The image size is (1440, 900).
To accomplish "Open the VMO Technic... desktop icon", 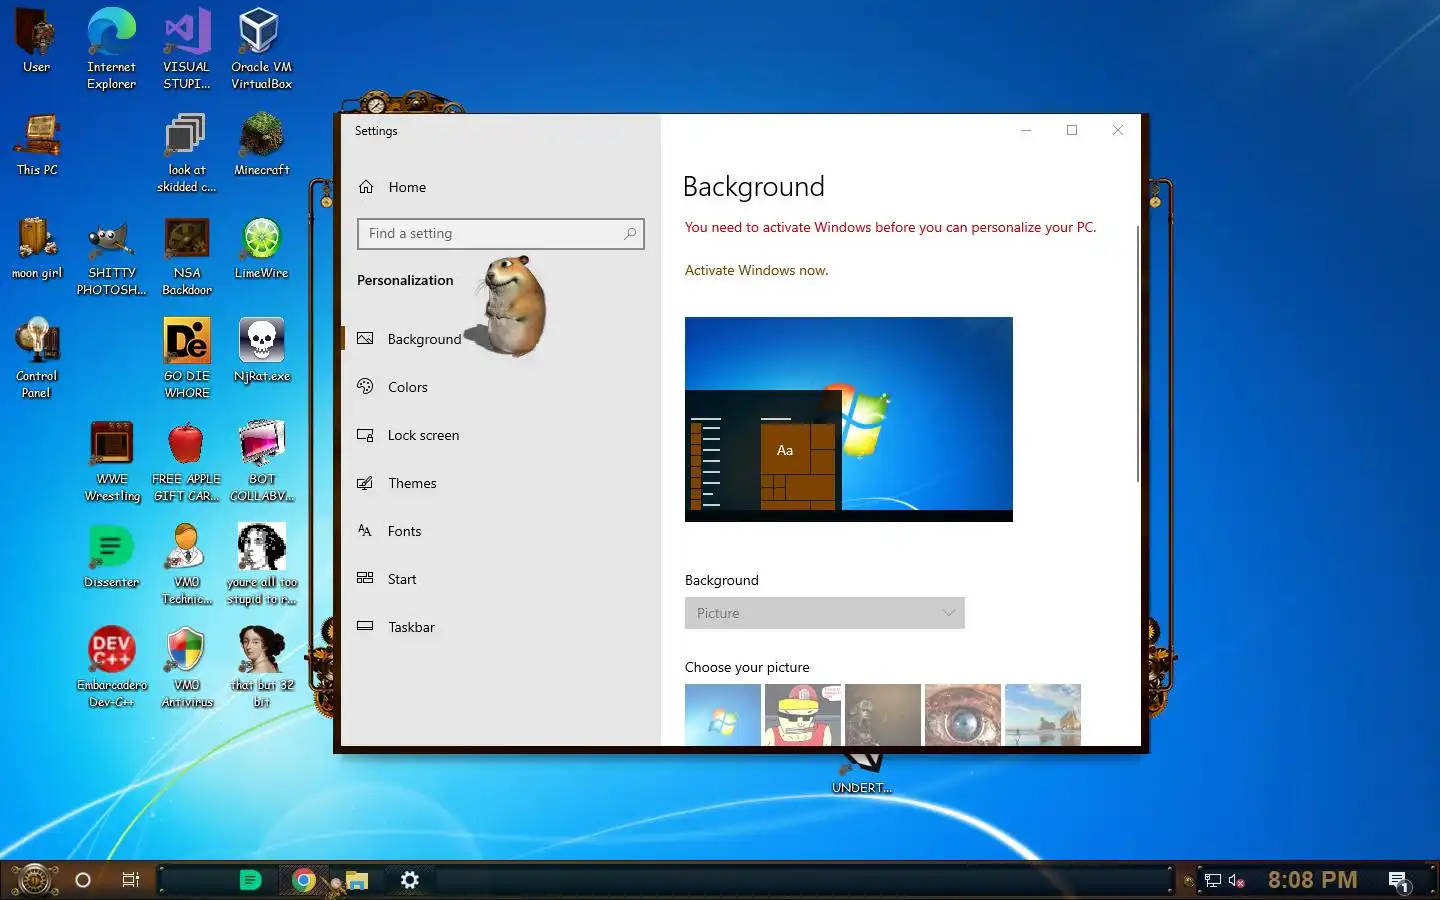I will 187,564.
